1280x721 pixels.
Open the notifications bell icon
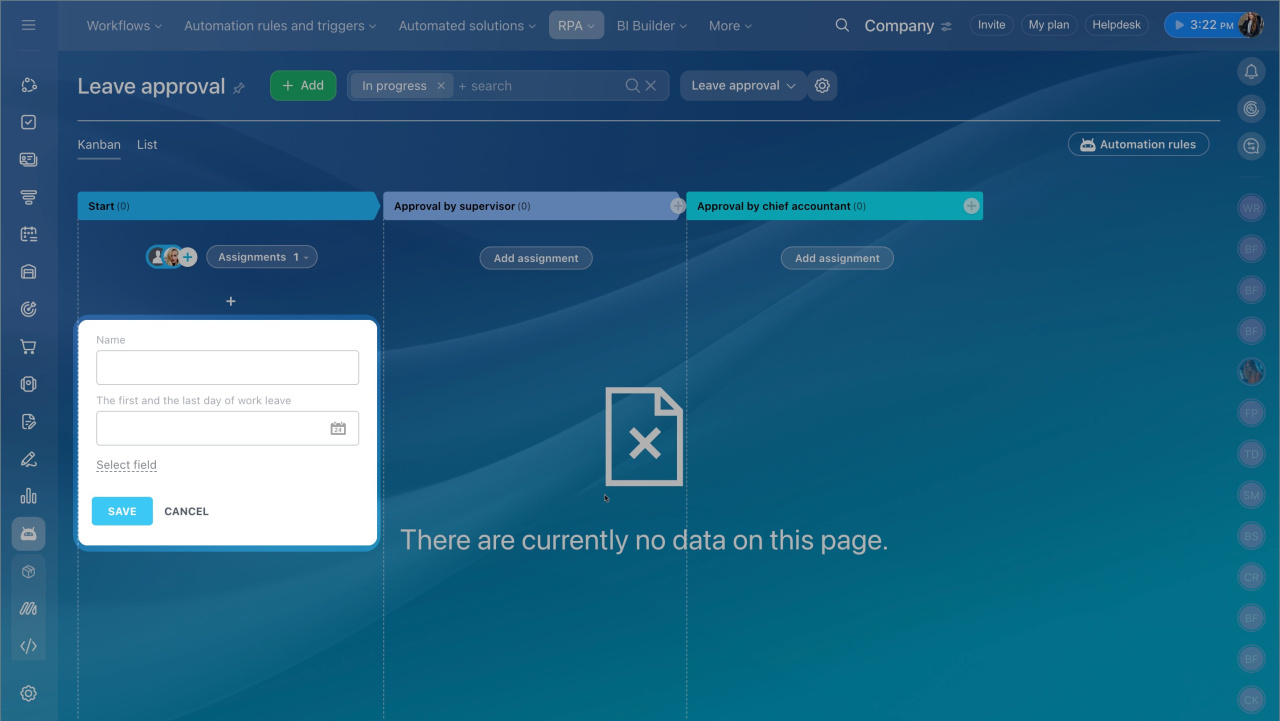1250,71
